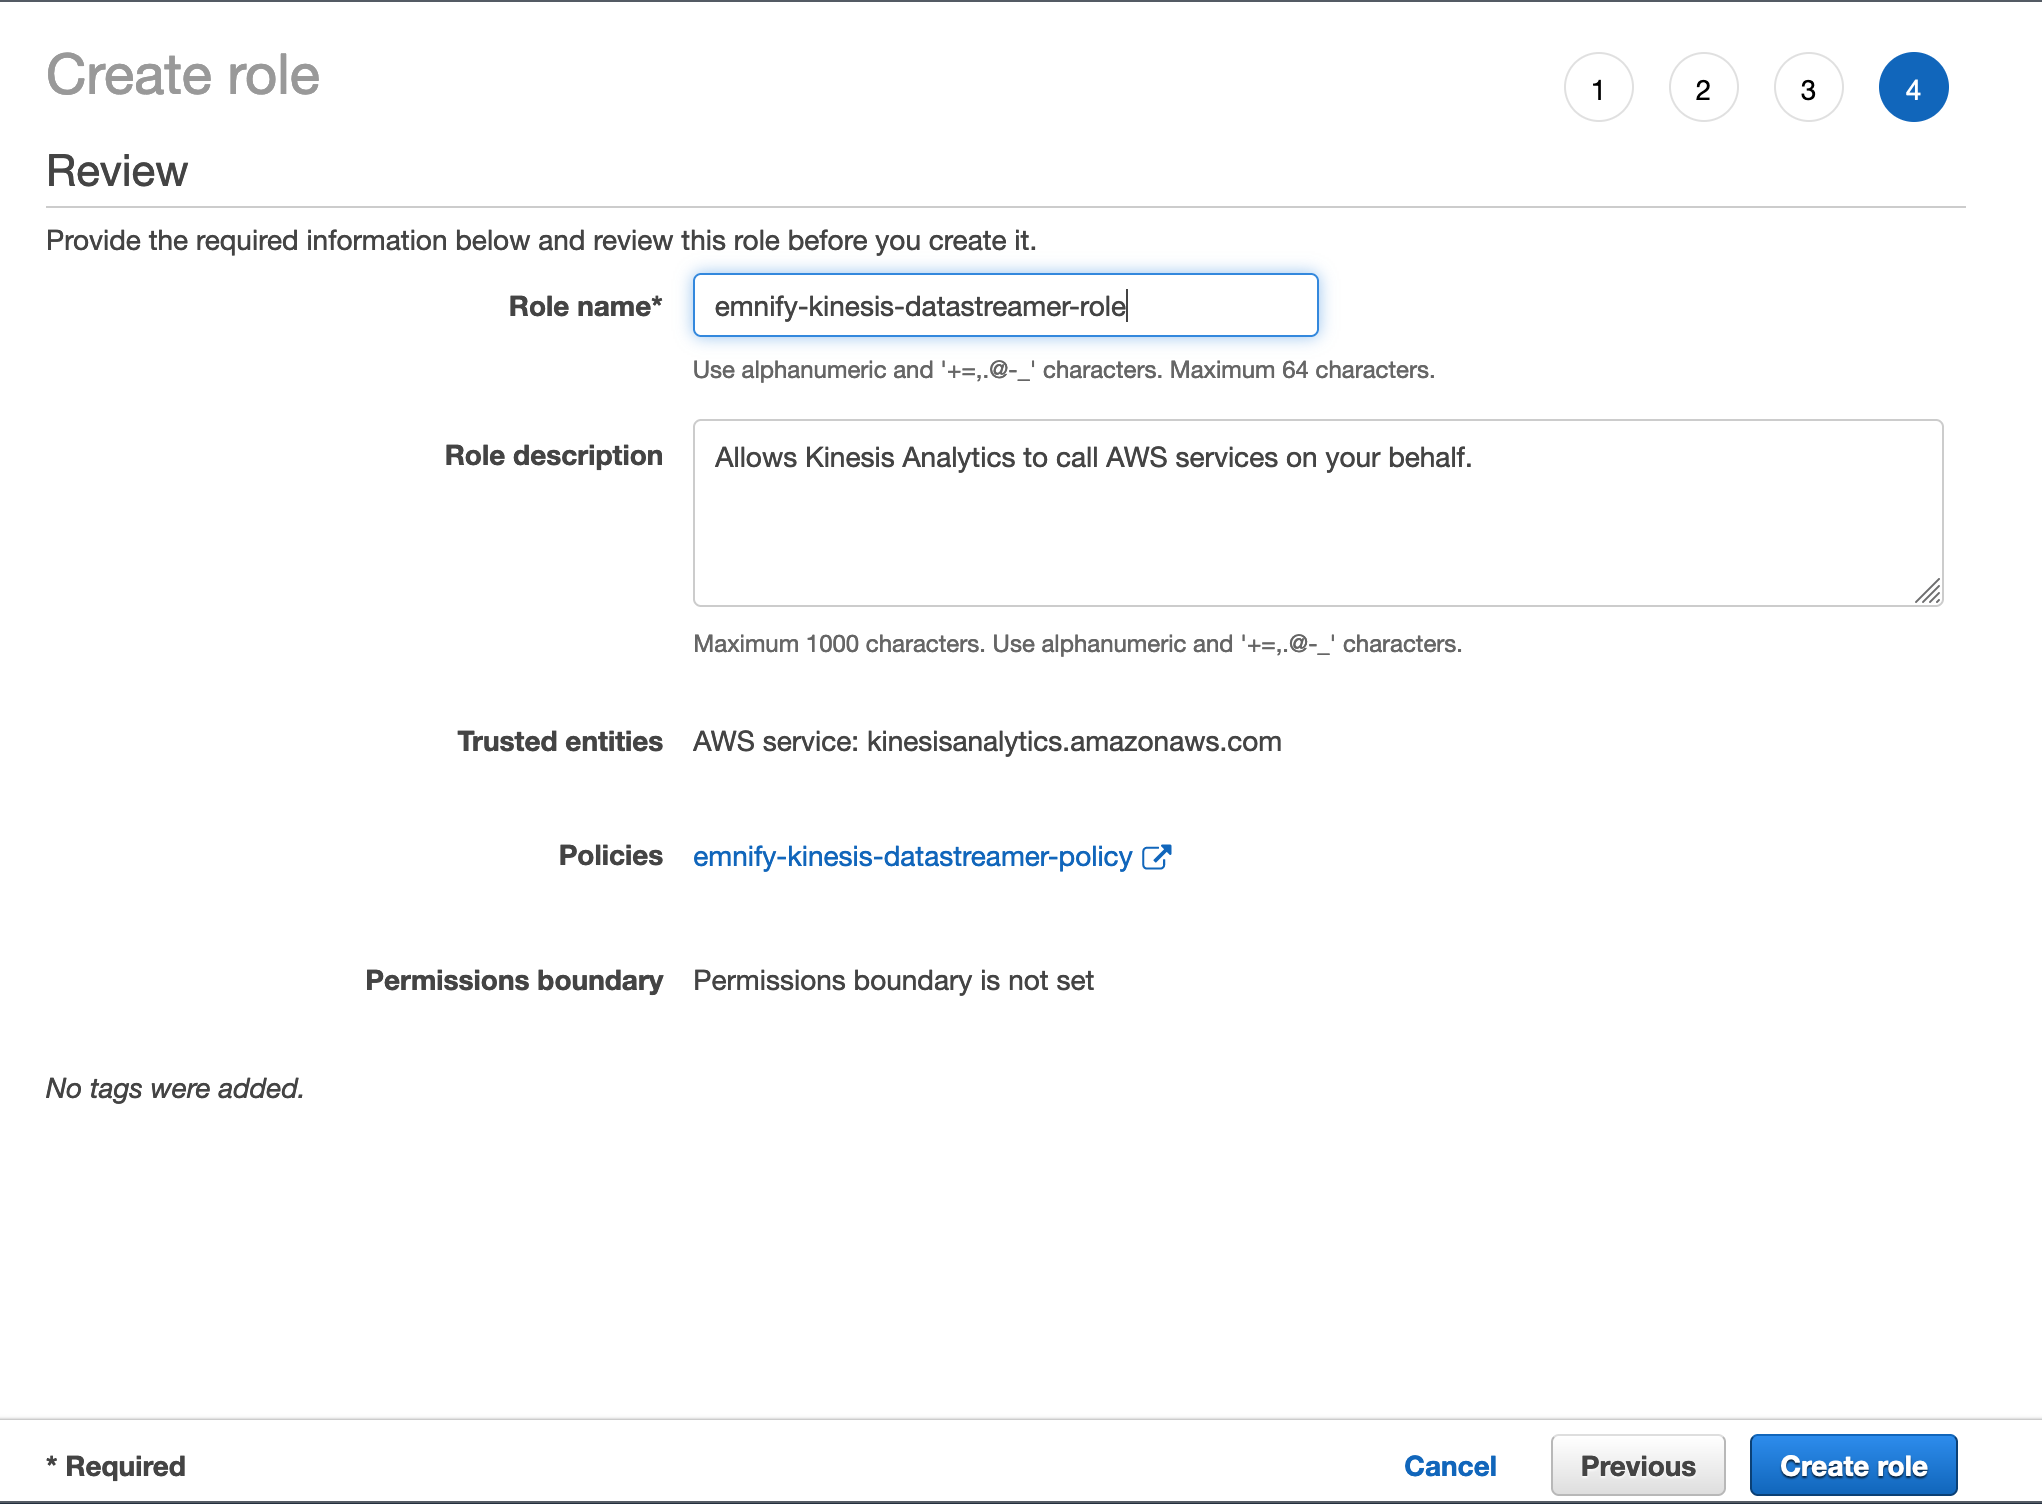The width and height of the screenshot is (2042, 1504).
Task: Click the Policies label
Action: 610,856
